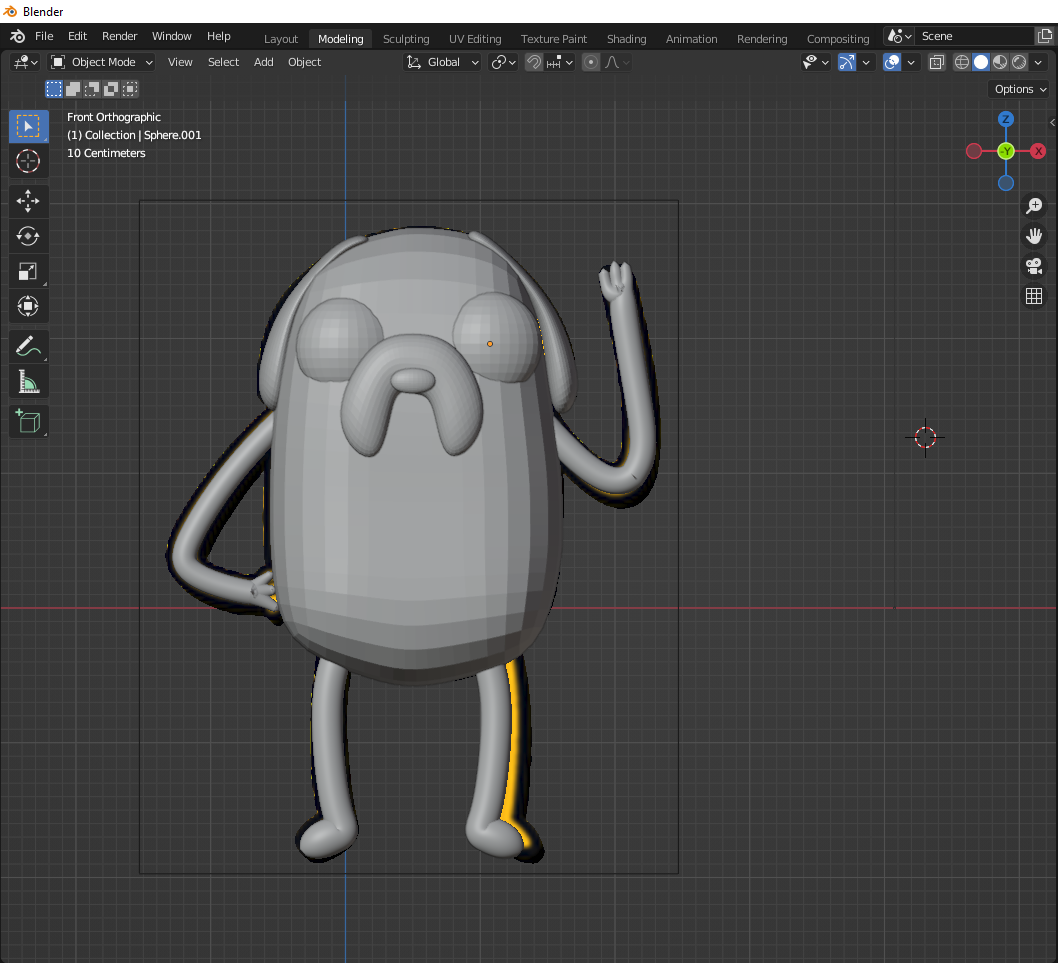
Task: Select the Add Cube tool
Action: pyautogui.click(x=28, y=421)
